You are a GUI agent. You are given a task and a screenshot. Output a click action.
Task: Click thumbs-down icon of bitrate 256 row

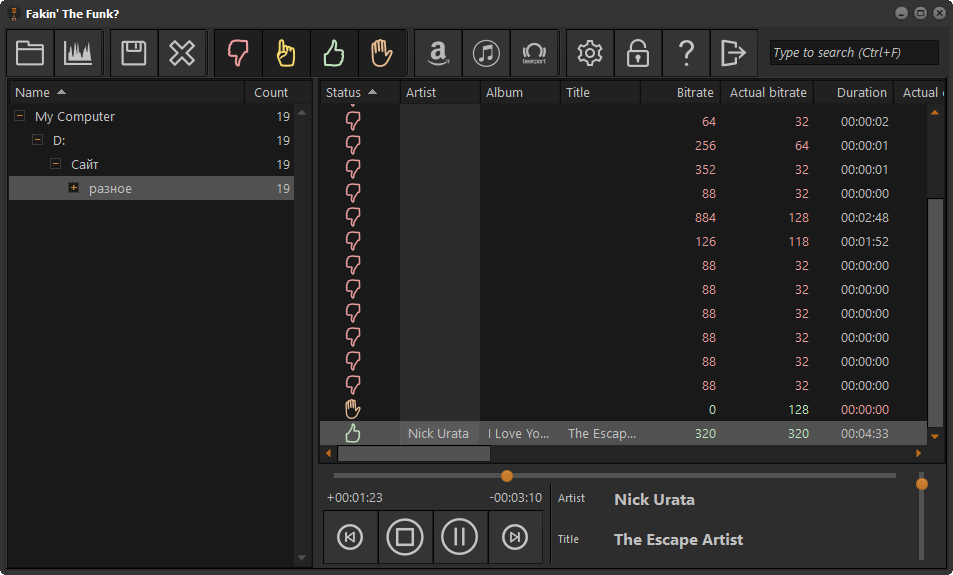353,145
